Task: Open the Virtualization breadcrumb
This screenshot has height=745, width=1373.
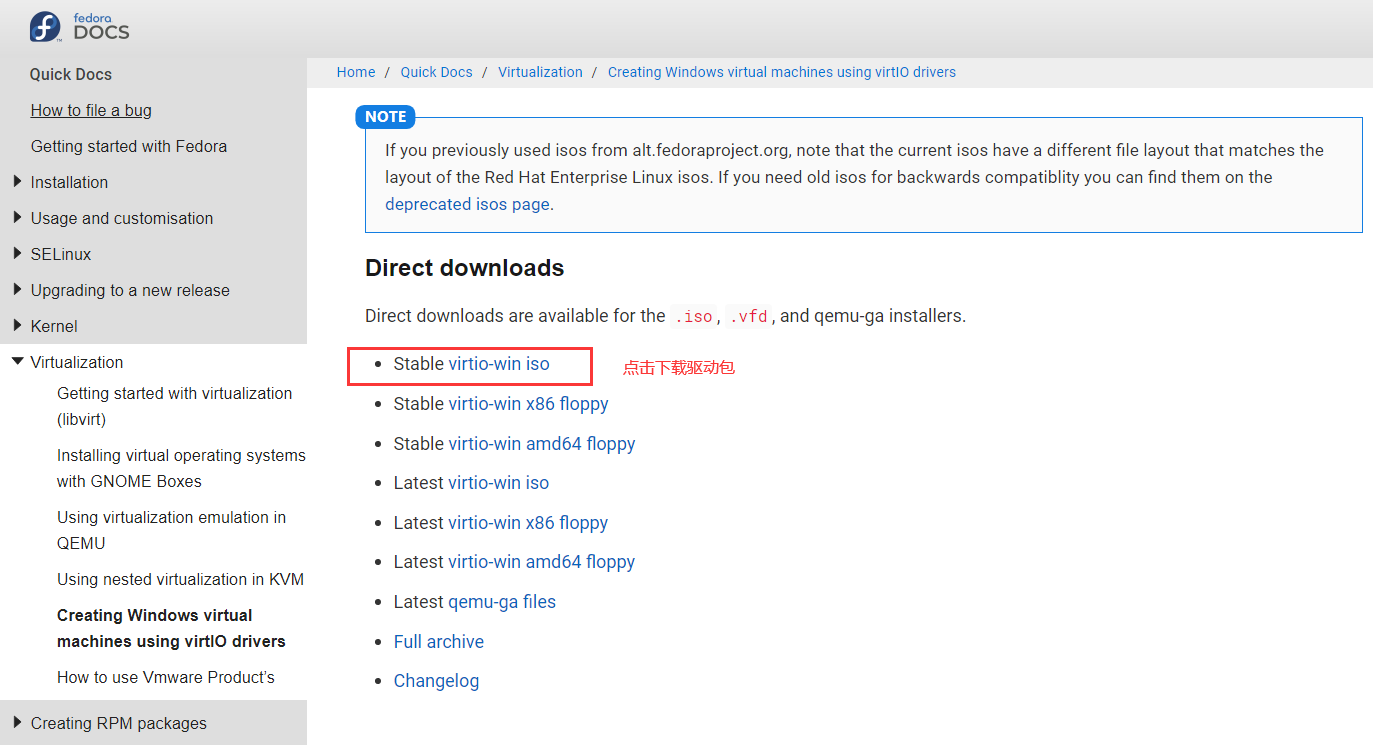Action: (x=540, y=72)
